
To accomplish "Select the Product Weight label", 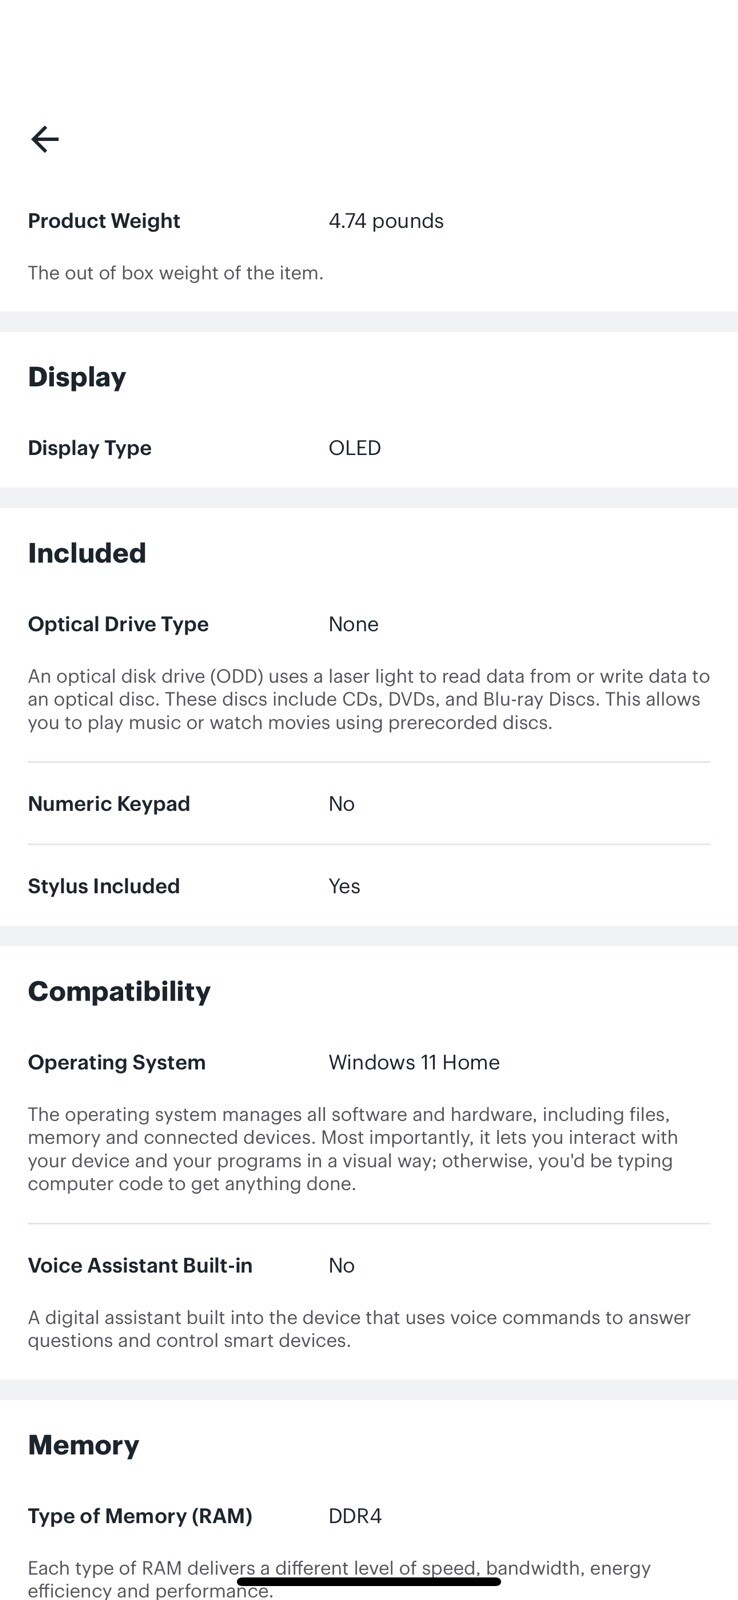I will pos(104,221).
